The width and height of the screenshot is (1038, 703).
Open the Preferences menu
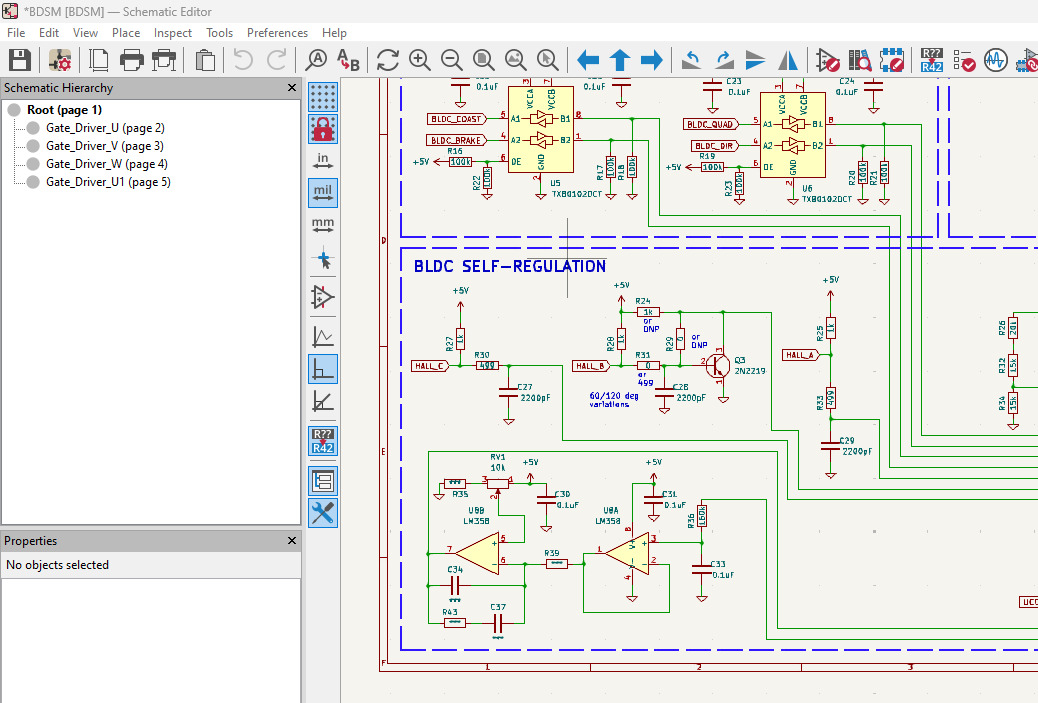(277, 32)
